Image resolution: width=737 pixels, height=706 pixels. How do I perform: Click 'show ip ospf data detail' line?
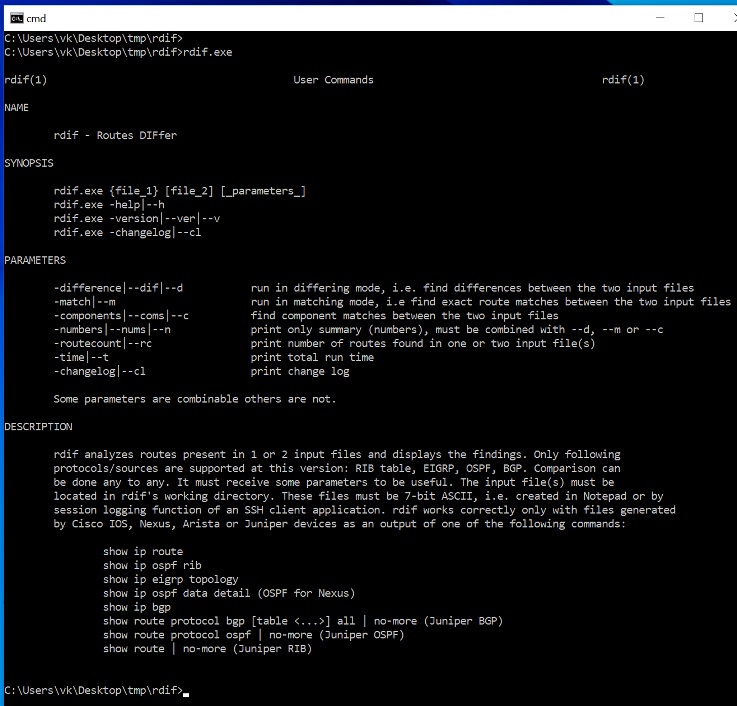[229, 593]
